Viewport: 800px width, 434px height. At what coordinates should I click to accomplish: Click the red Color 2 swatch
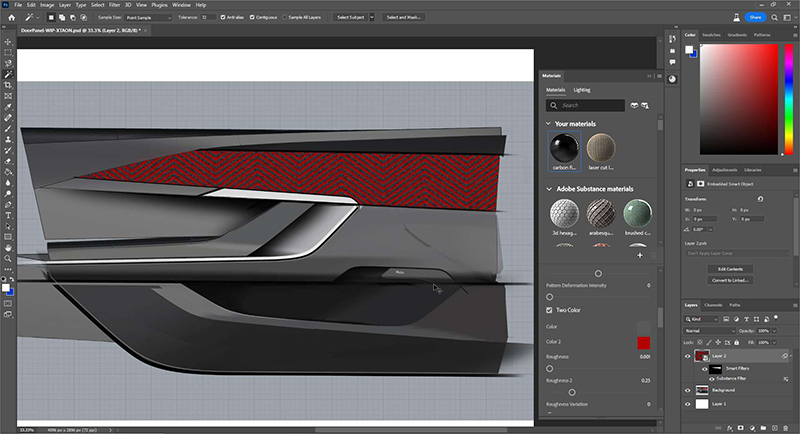[x=643, y=343]
